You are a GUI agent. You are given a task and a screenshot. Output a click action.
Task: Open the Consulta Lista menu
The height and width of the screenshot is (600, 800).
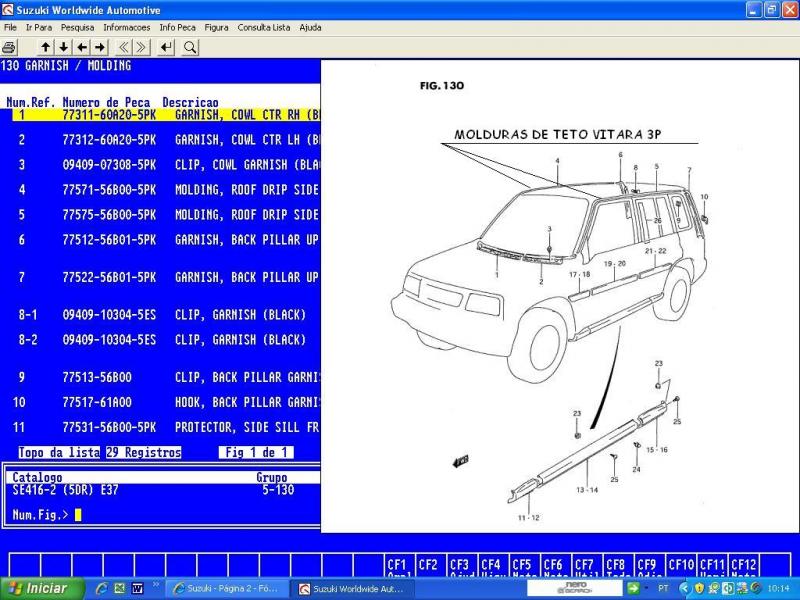tap(264, 28)
